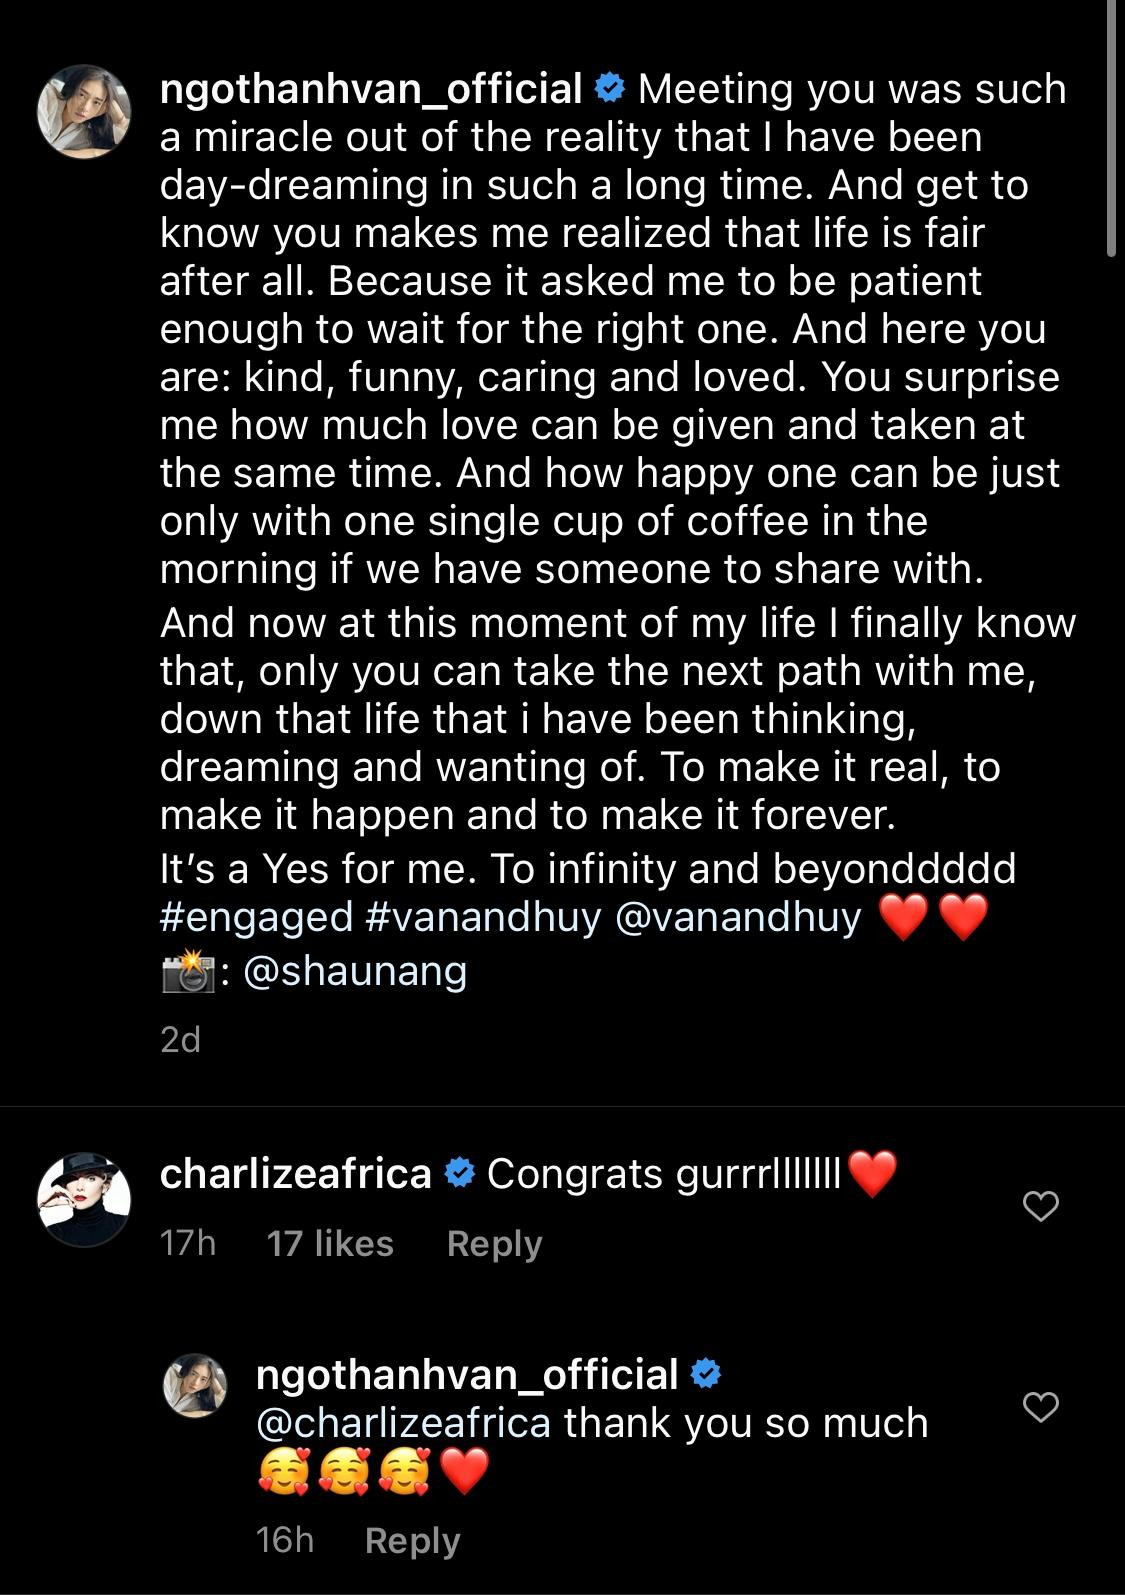Tap verified badge next to charlizeafrica
1125x1595 pixels.
coord(459,1174)
